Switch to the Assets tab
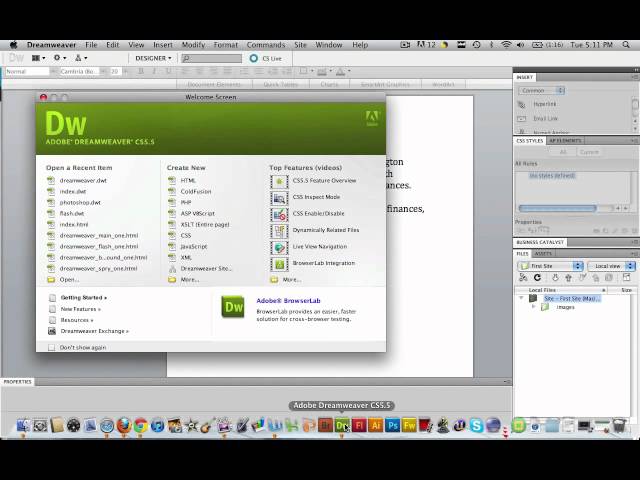This screenshot has height=480, width=640. pos(543,253)
